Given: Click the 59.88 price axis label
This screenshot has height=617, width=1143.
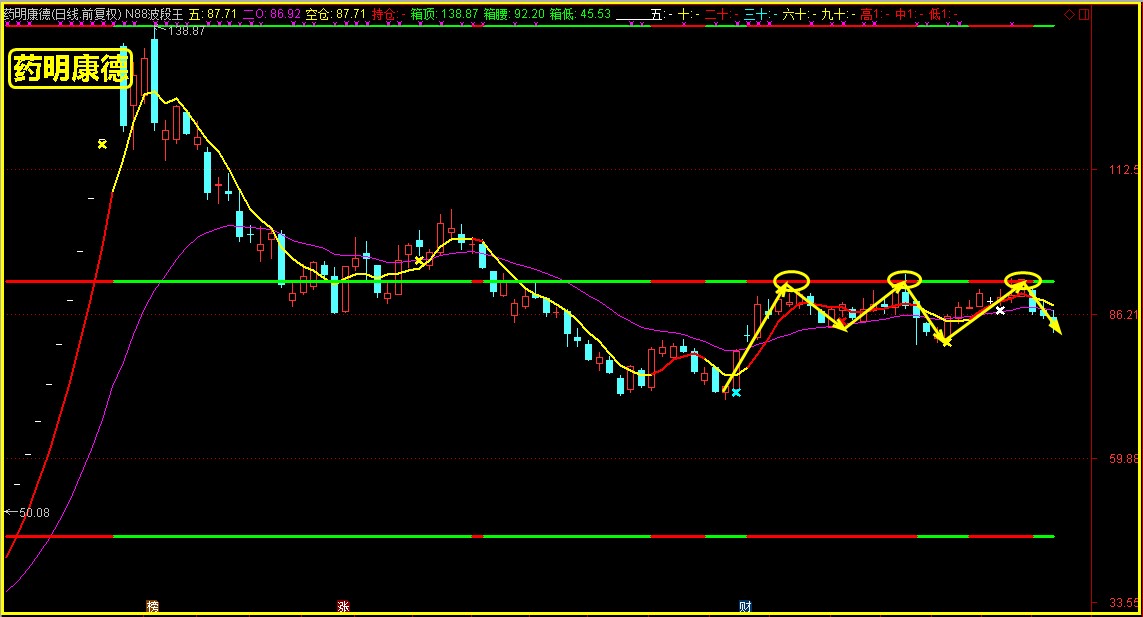Looking at the screenshot, I should click(1123, 459).
